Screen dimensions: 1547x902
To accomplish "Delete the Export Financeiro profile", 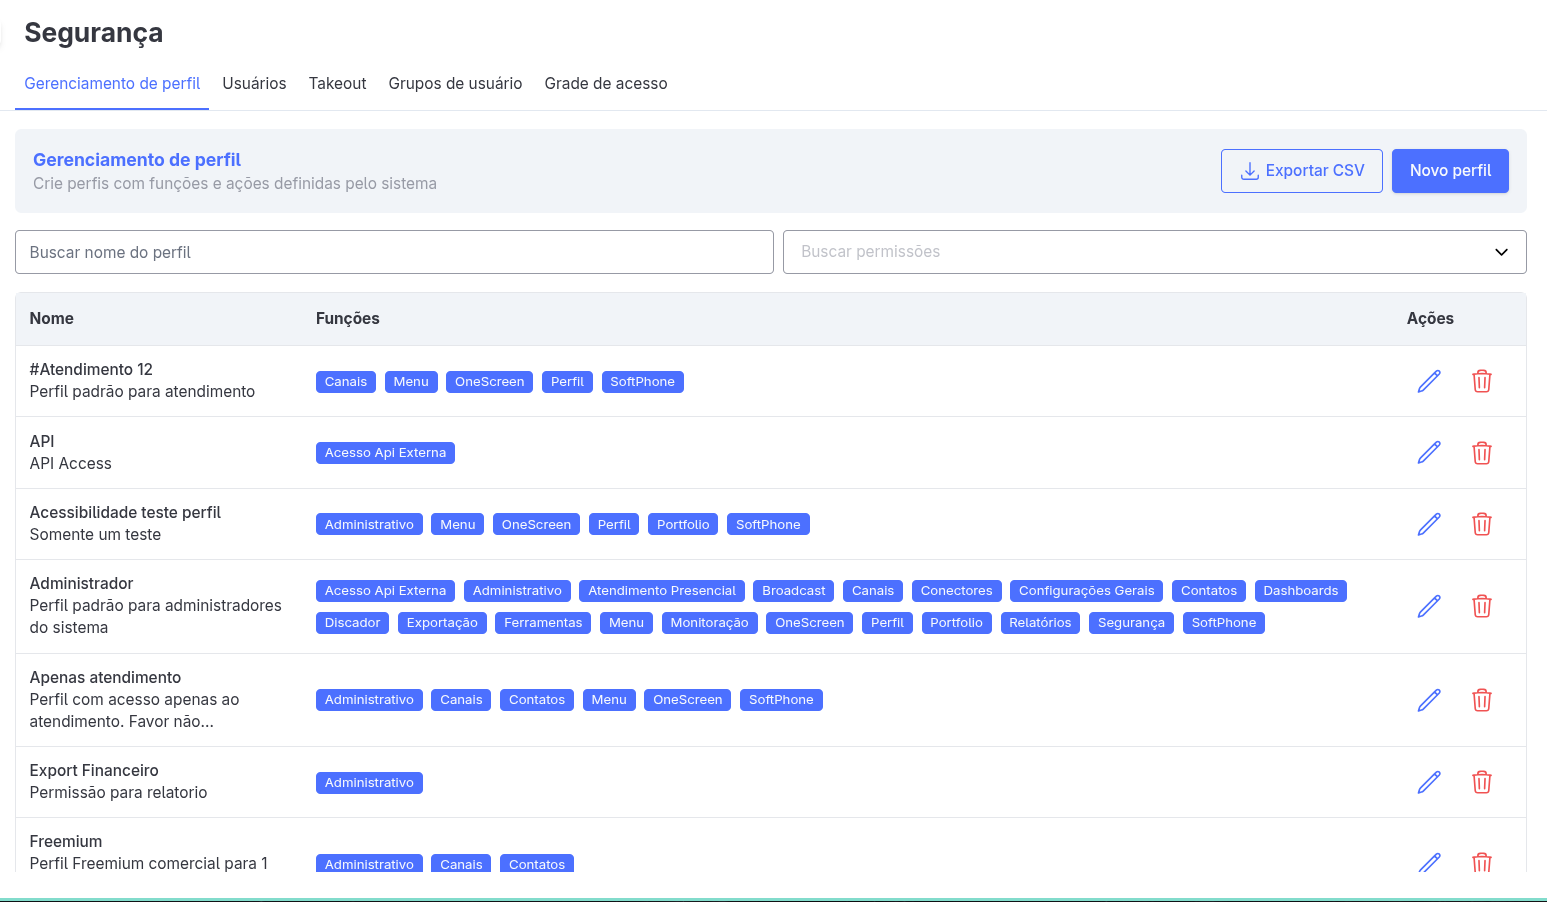I will (x=1481, y=782).
